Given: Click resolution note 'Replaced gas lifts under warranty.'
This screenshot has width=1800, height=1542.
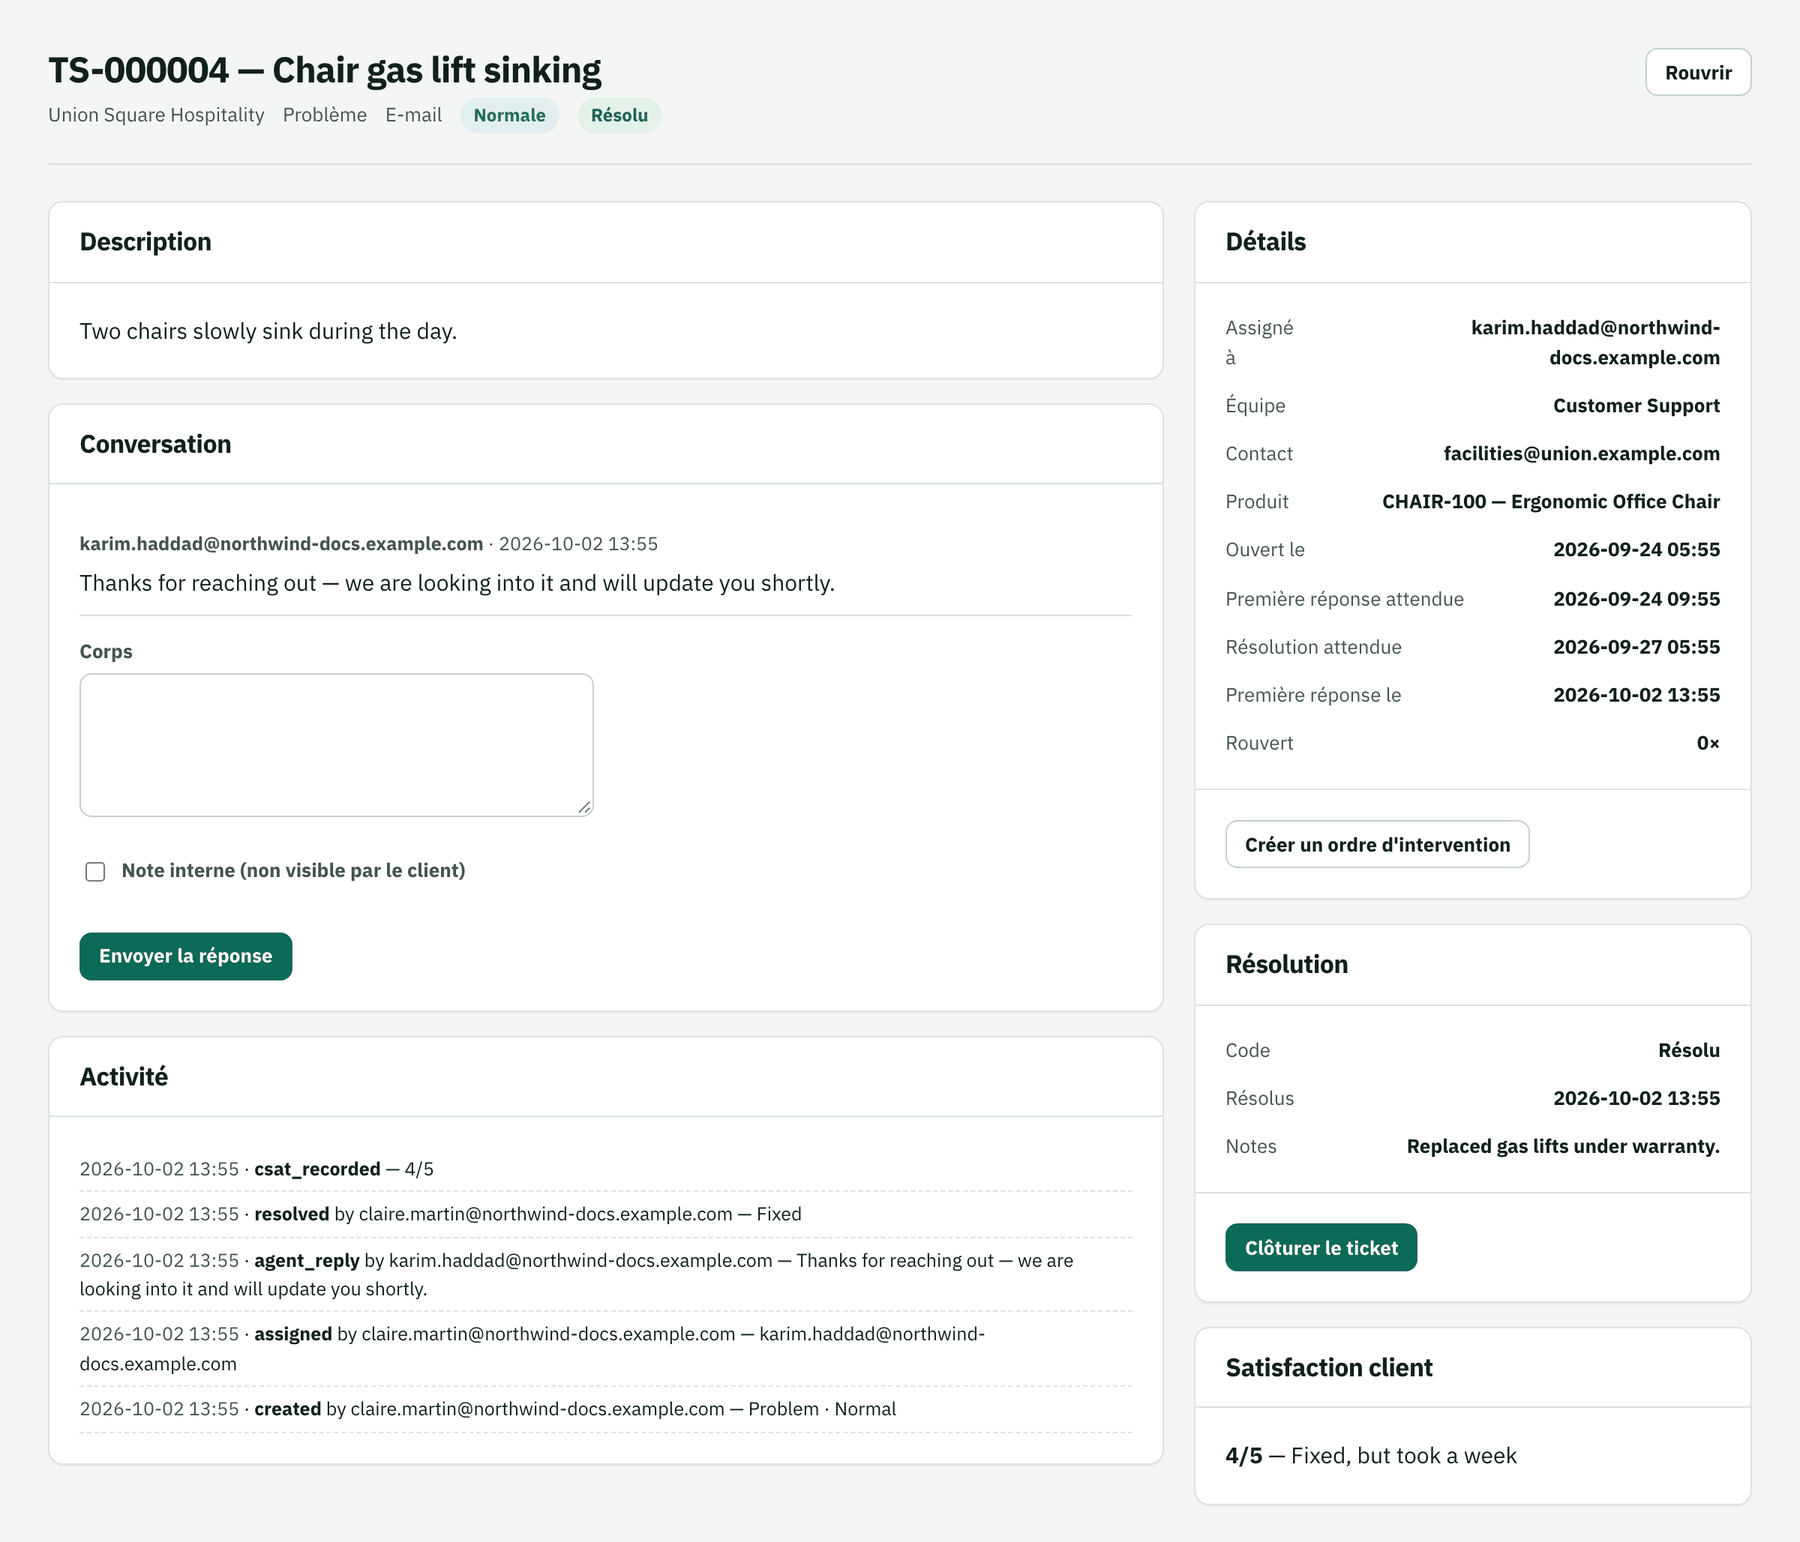Looking at the screenshot, I should click(x=1563, y=1146).
